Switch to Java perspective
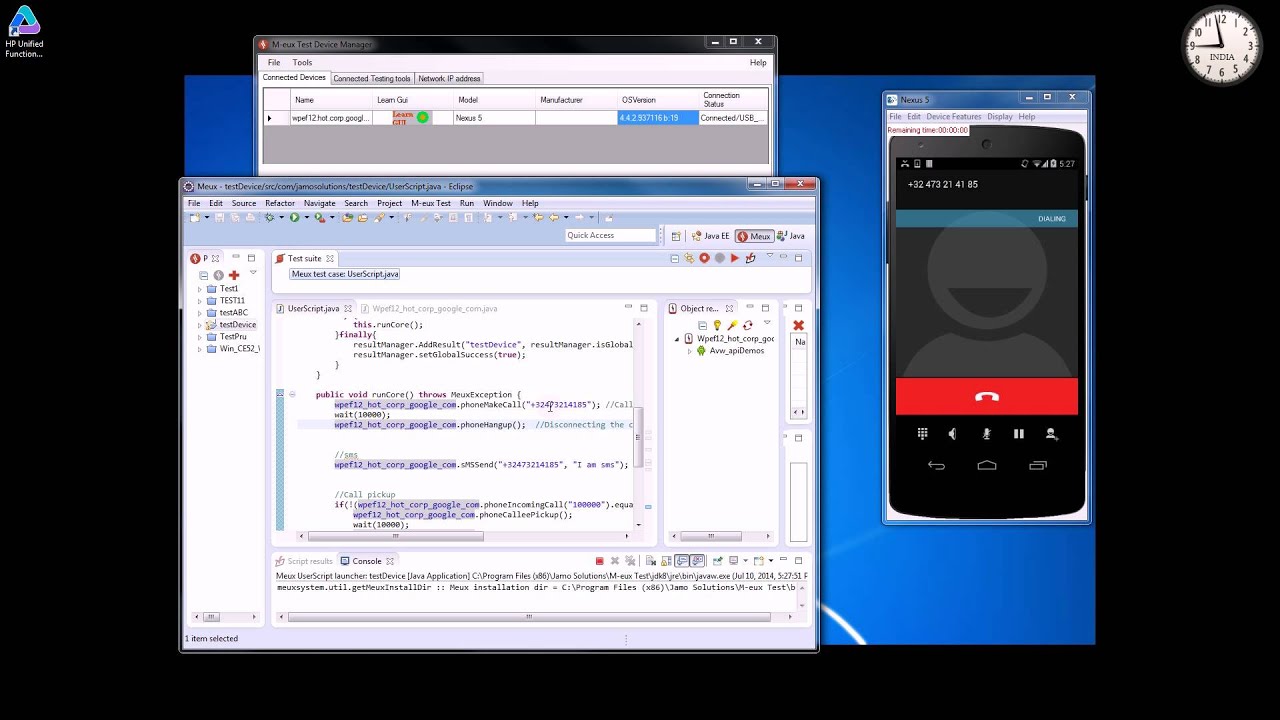This screenshot has width=1280, height=720. 791,236
